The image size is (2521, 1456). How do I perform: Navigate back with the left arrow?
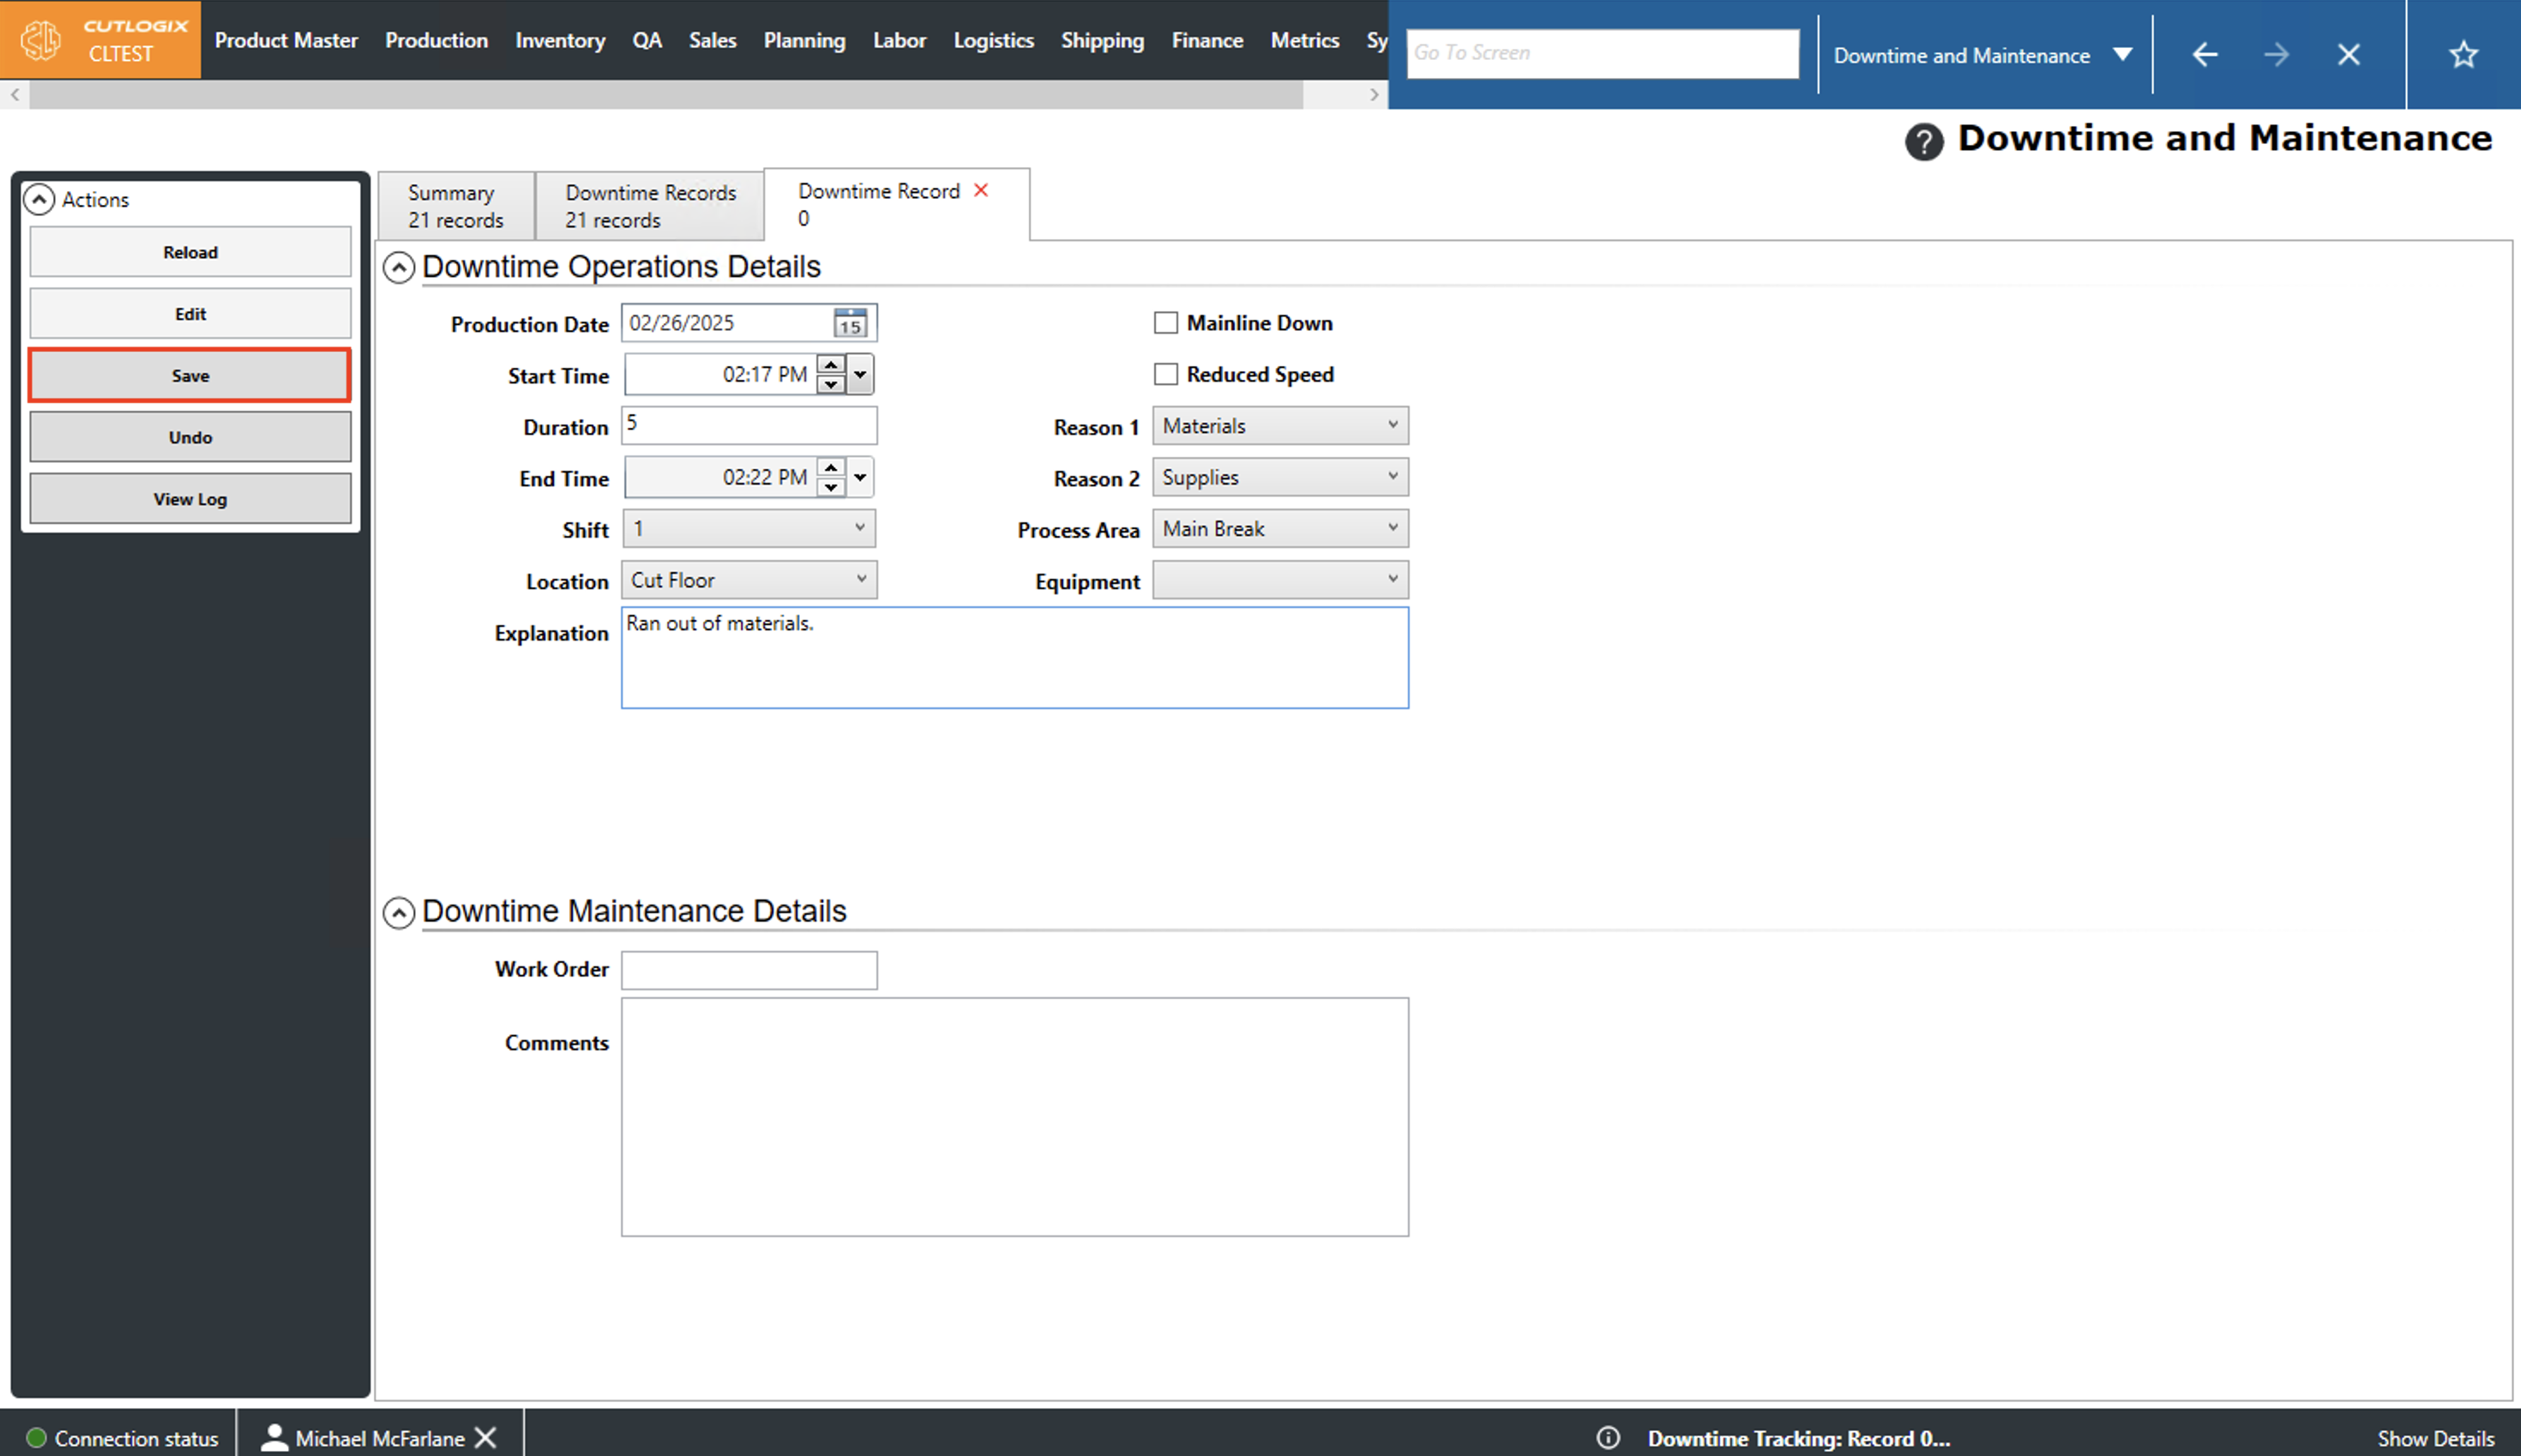coord(2205,54)
